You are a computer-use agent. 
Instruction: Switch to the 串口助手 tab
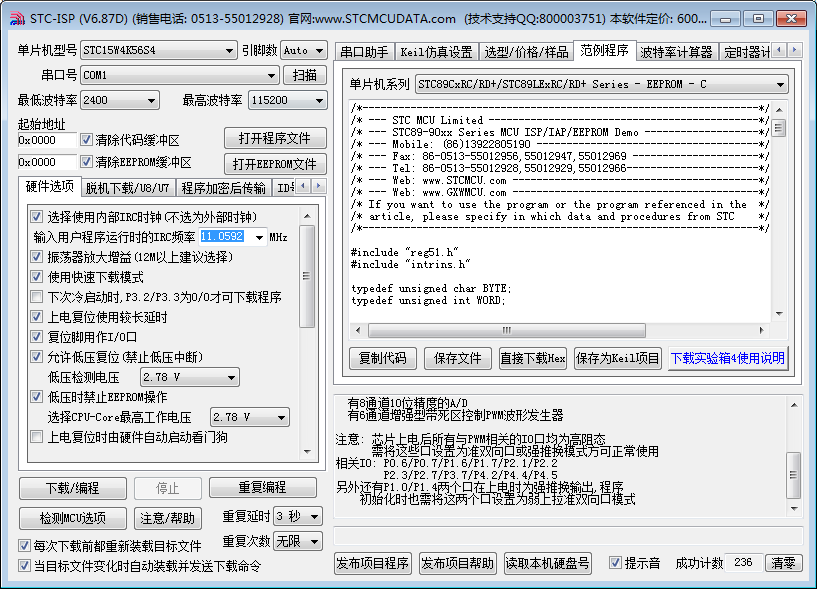[363, 52]
